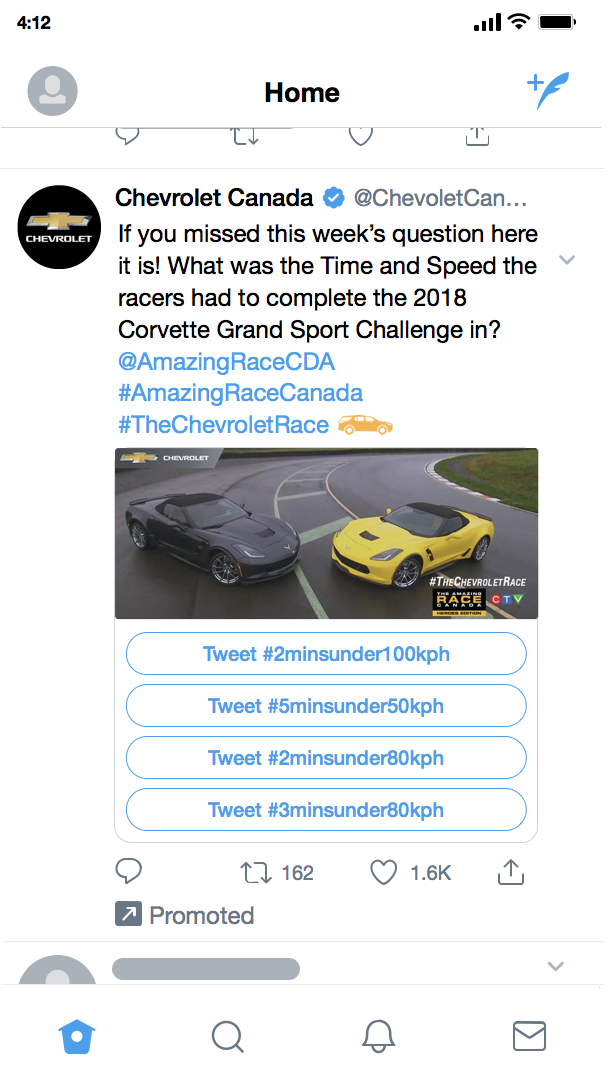The image size is (610, 1088).
Task: Open Notifications bell tab
Action: coord(378,1036)
